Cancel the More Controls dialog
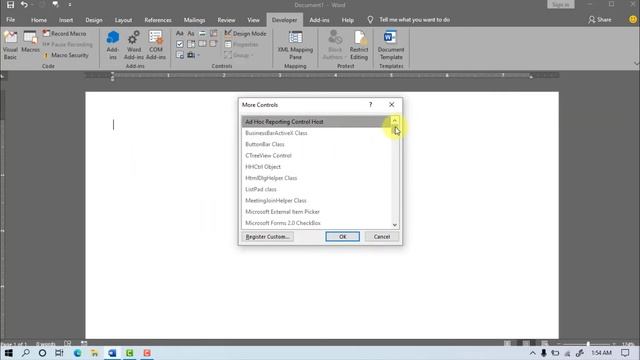This screenshot has width=640, height=360. [x=382, y=237]
